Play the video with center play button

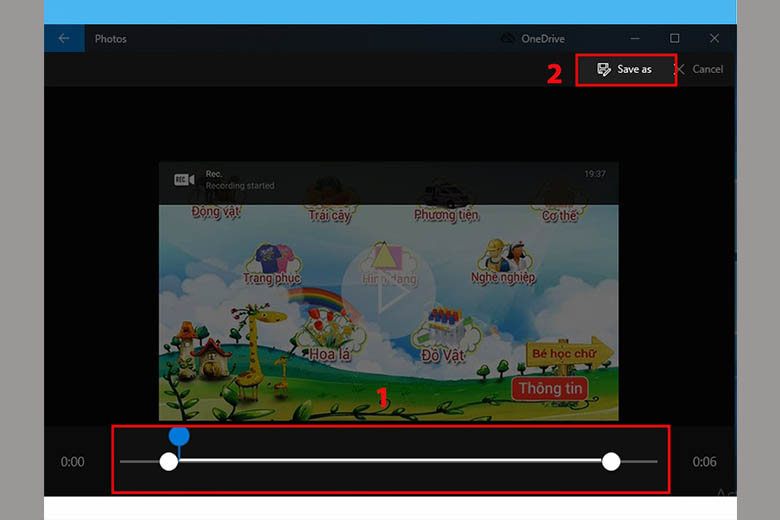point(389,292)
